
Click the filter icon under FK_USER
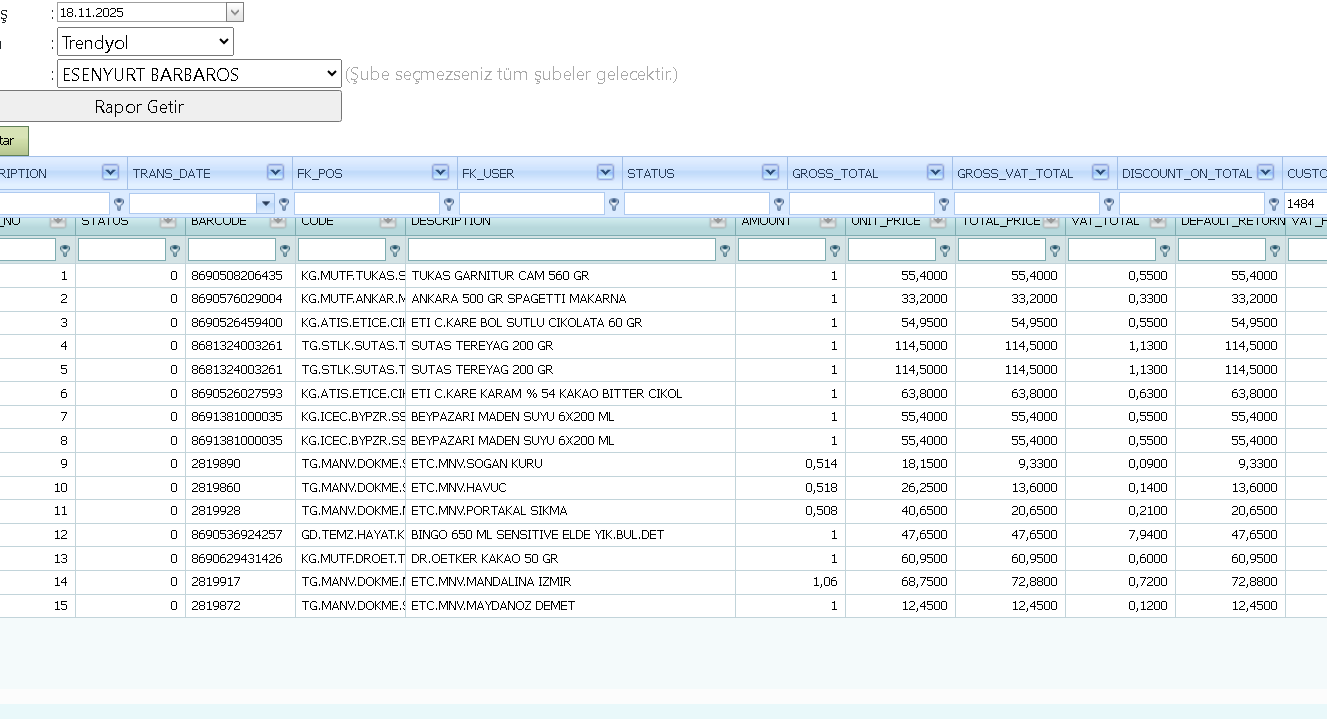coord(613,204)
